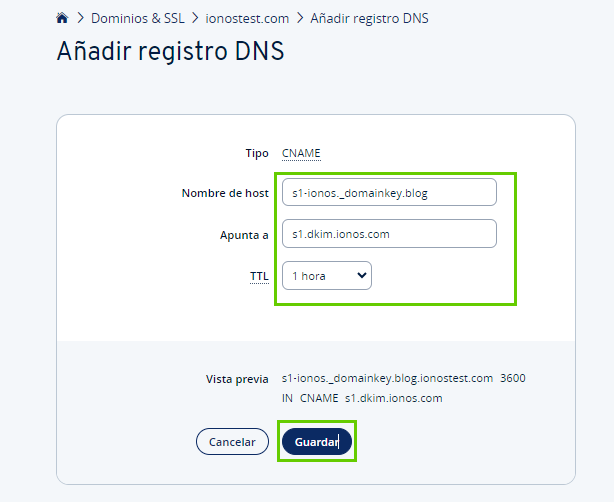Click the underlined TTL label
The height and width of the screenshot is (502, 614).
(259, 276)
